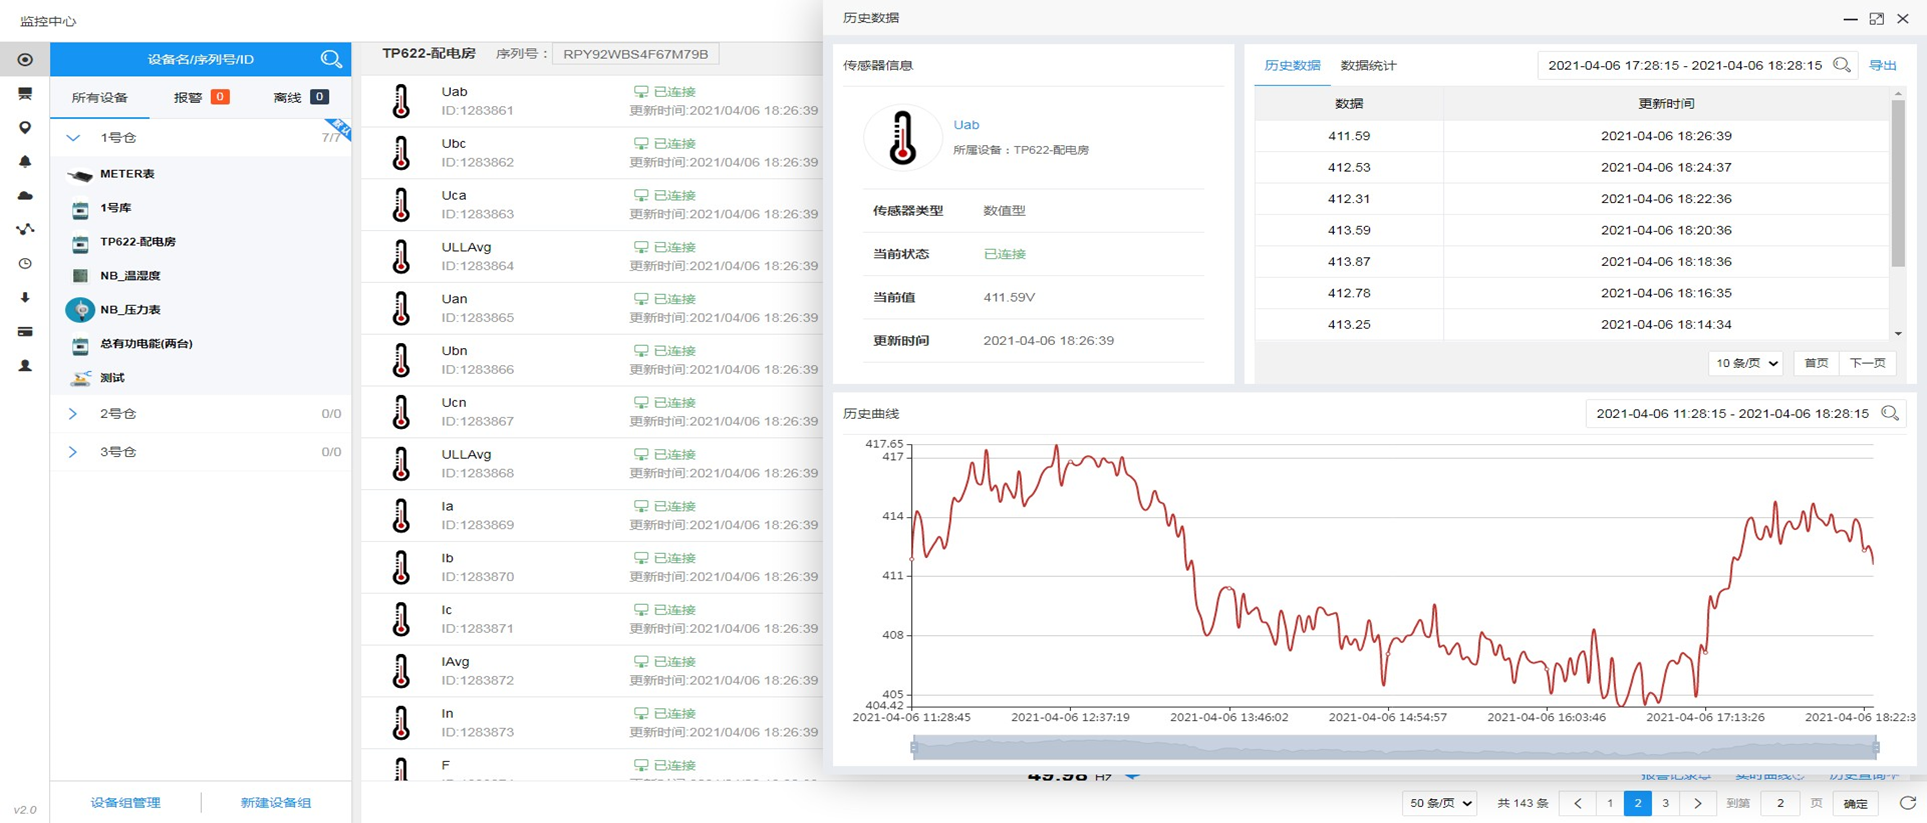
Task: Click the history data date search icon
Action: click(x=1841, y=65)
